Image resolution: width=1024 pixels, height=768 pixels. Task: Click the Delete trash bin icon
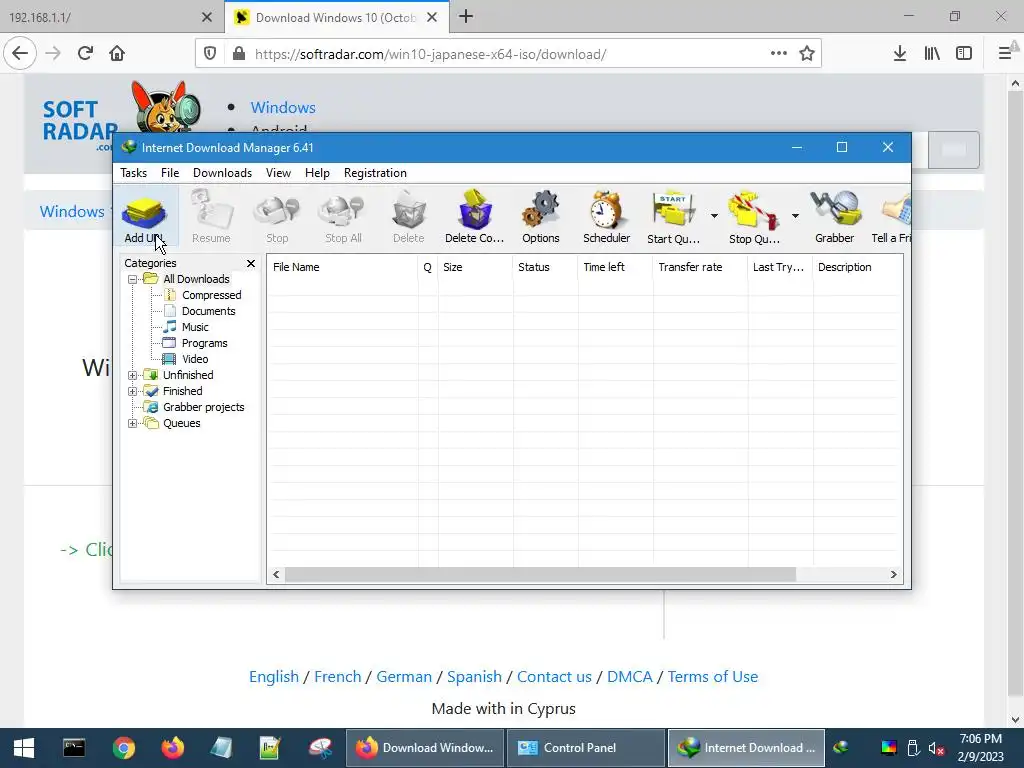tap(409, 218)
